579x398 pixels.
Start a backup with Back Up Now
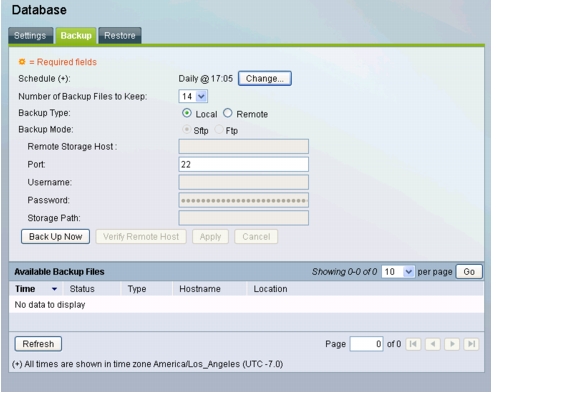[55, 237]
